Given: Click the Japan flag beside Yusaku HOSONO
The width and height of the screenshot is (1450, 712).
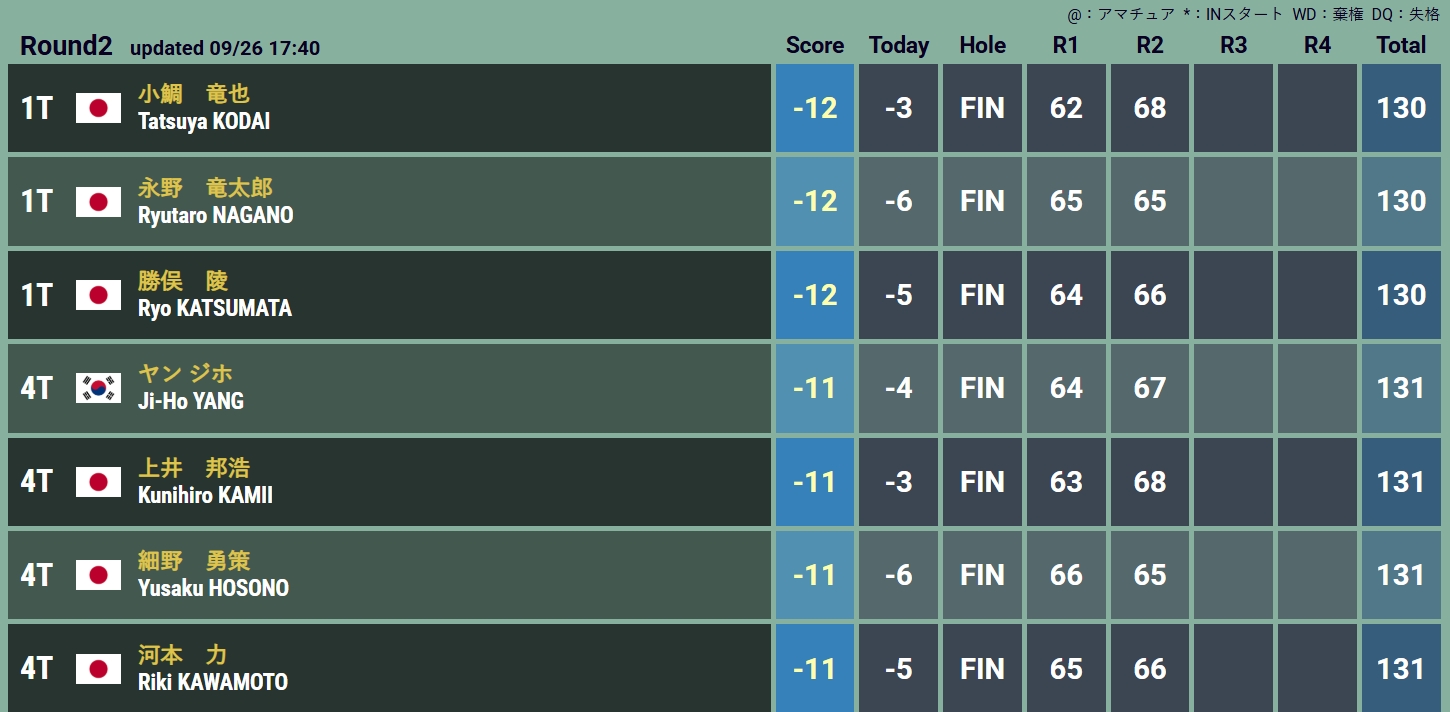Looking at the screenshot, I should pyautogui.click(x=98, y=575).
